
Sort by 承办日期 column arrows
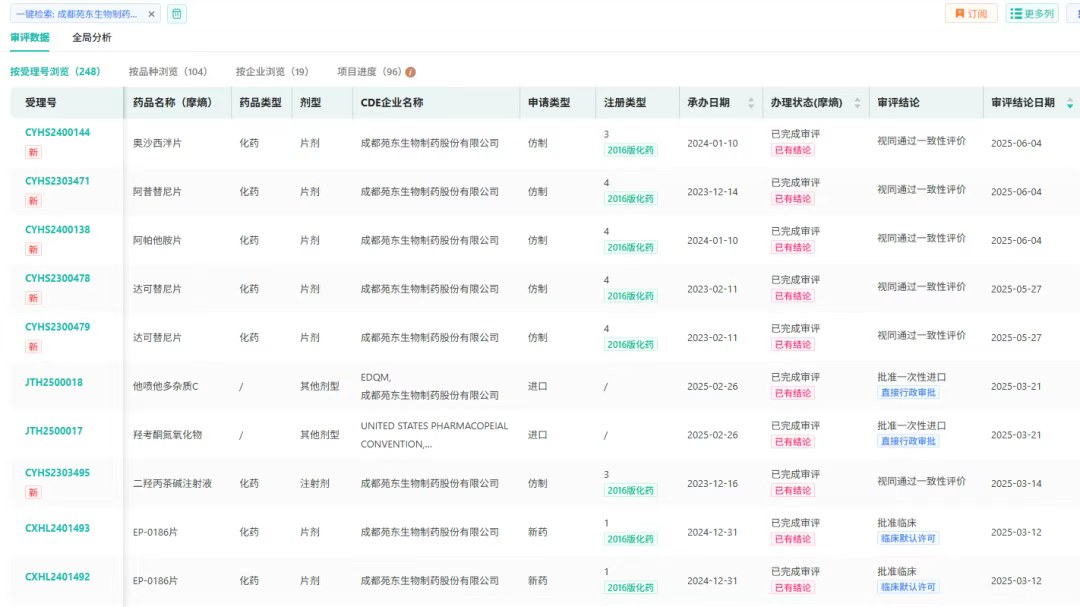click(751, 103)
